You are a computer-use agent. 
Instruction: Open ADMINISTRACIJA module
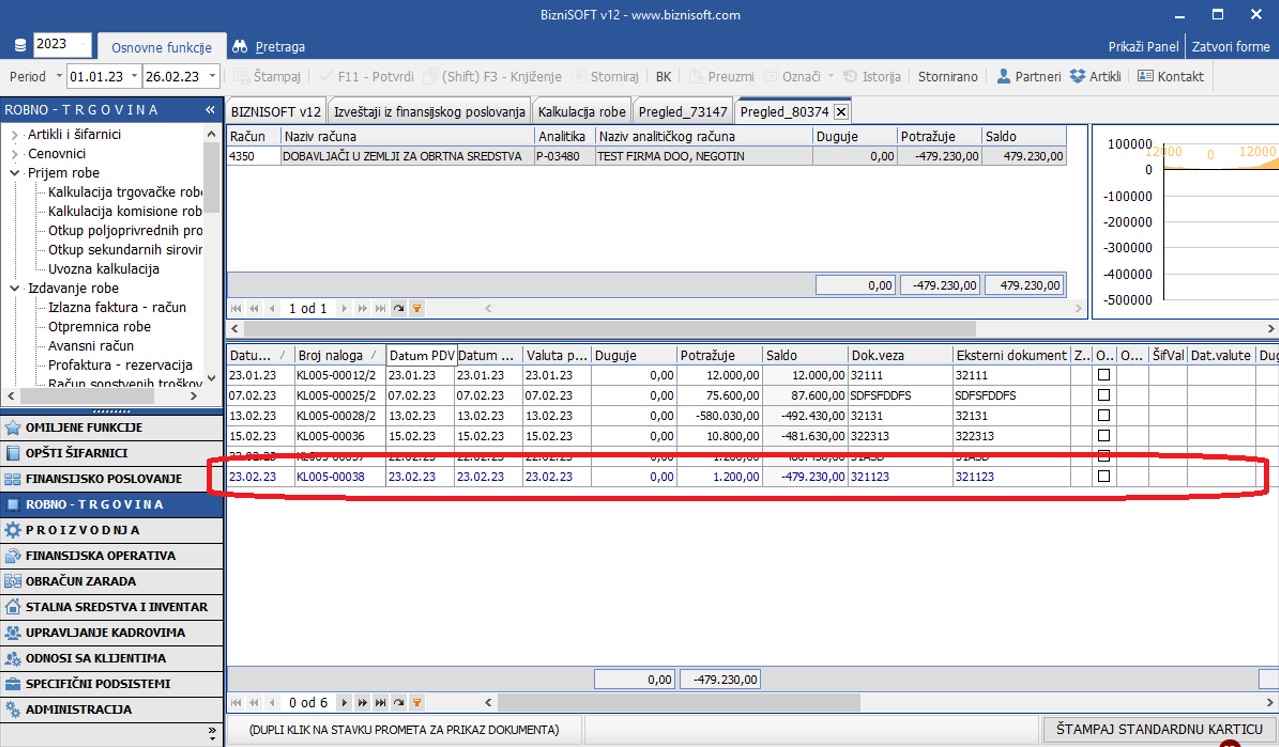[x=111, y=710]
